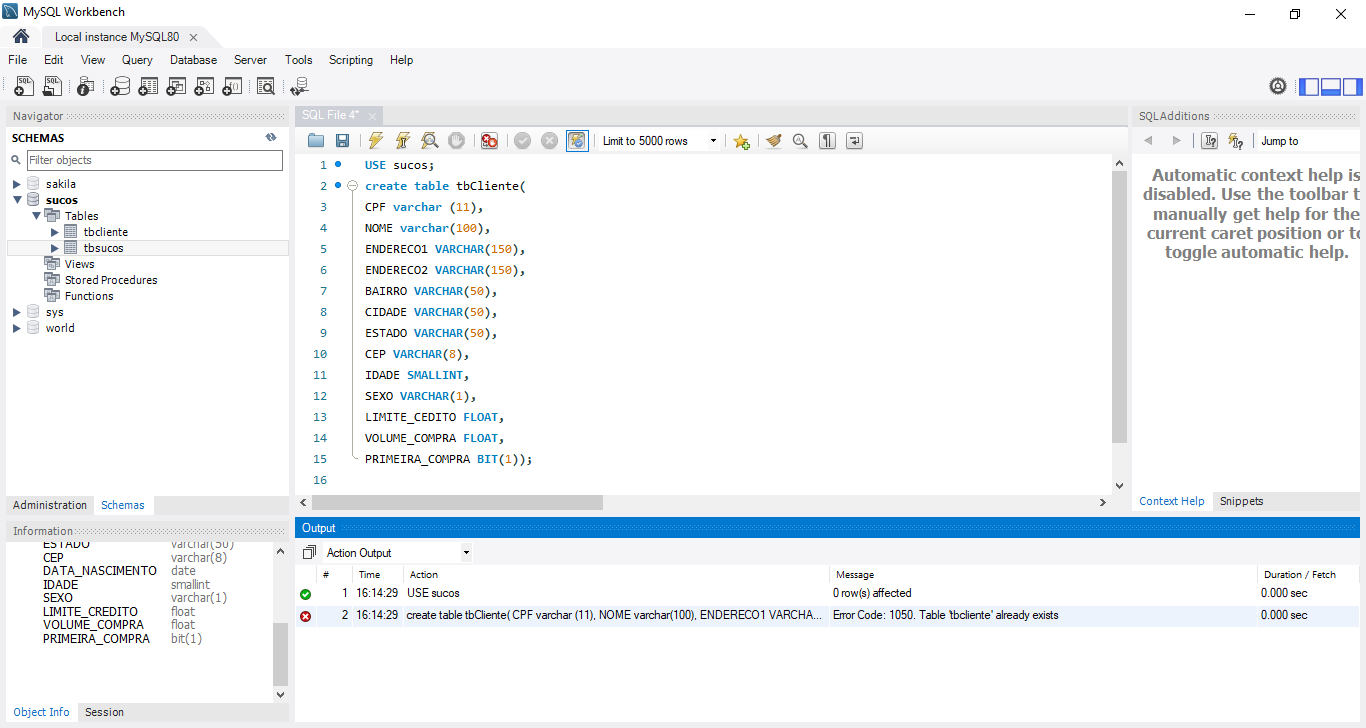Create a new SQL tab for queries
Screen dimensions: 1366x728
(24, 87)
